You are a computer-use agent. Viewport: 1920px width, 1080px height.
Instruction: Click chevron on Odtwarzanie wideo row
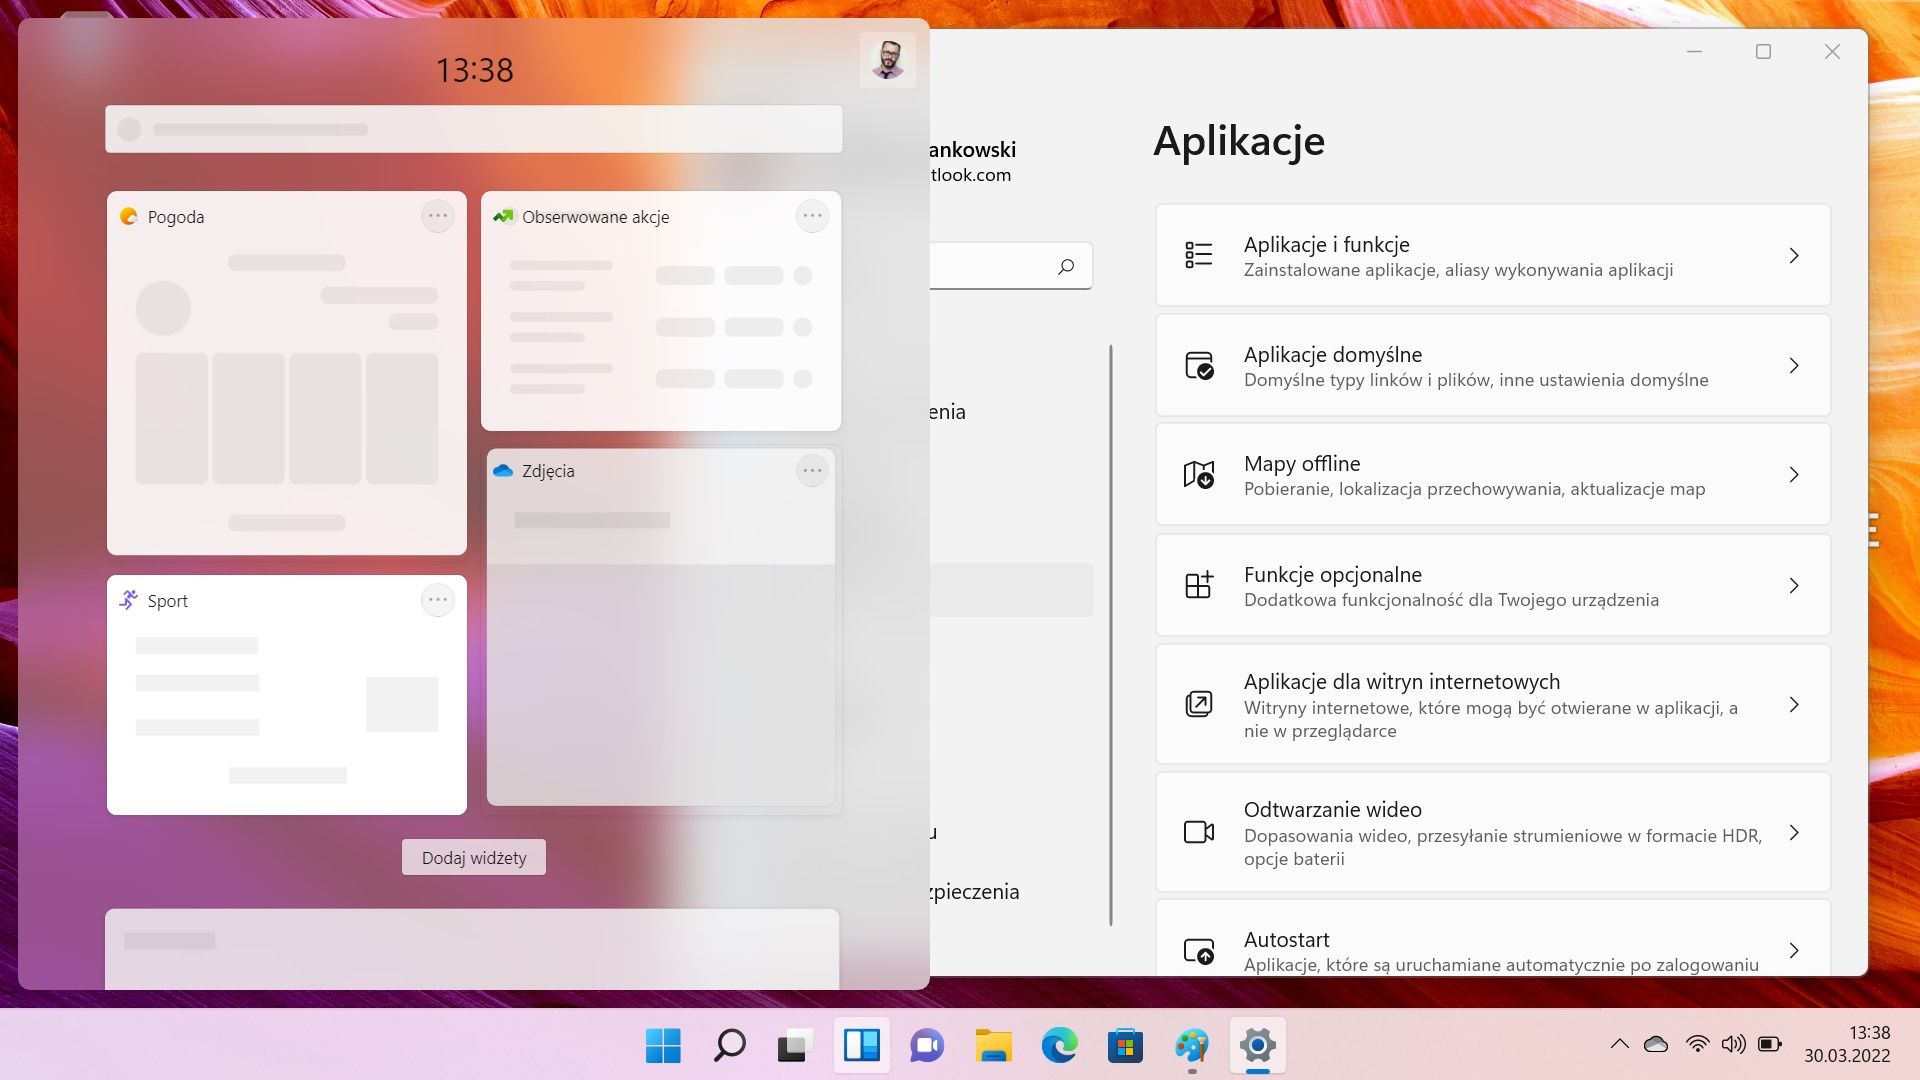(1794, 832)
